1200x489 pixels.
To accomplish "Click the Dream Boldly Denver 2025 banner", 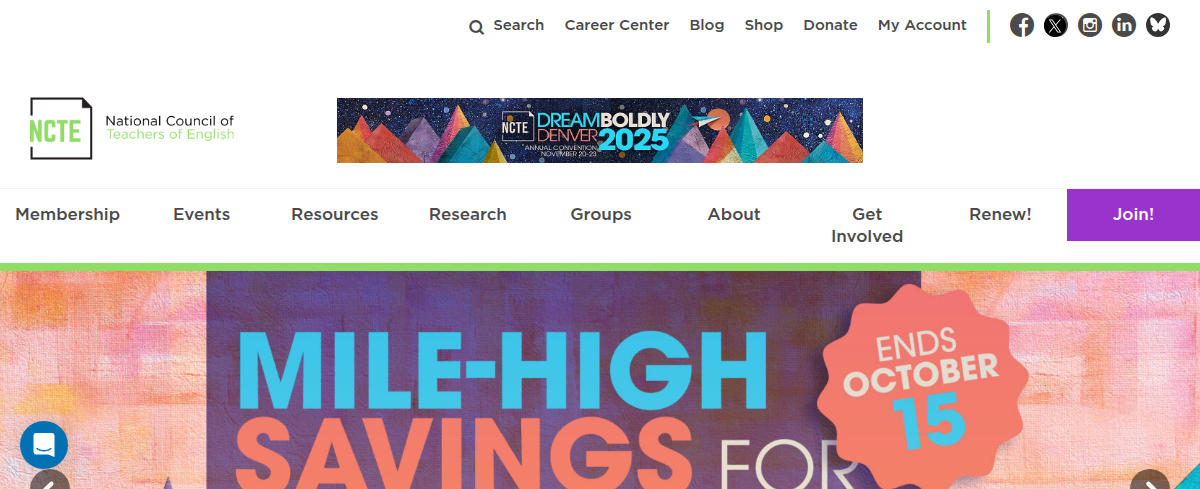I will tap(600, 130).
